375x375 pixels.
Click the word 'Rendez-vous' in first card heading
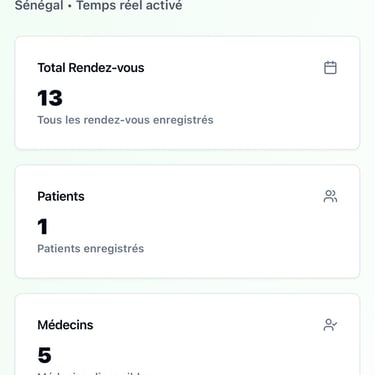106,68
